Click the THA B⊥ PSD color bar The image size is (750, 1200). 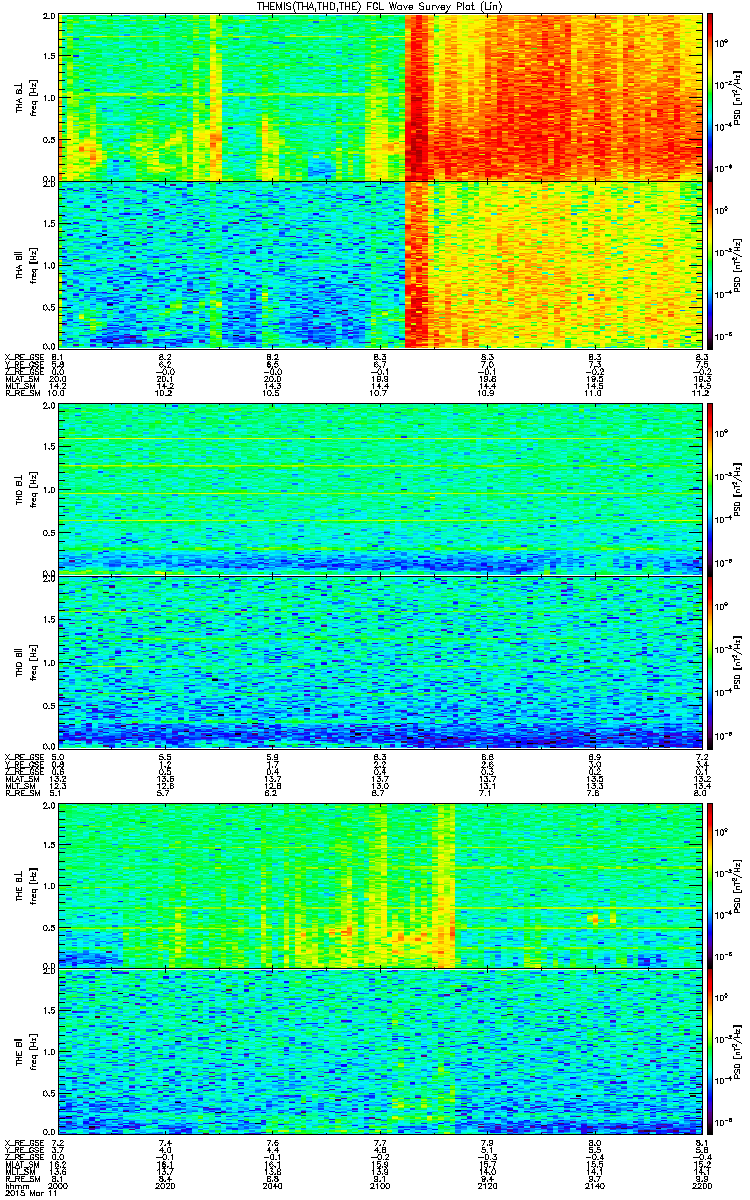(x=710, y=96)
